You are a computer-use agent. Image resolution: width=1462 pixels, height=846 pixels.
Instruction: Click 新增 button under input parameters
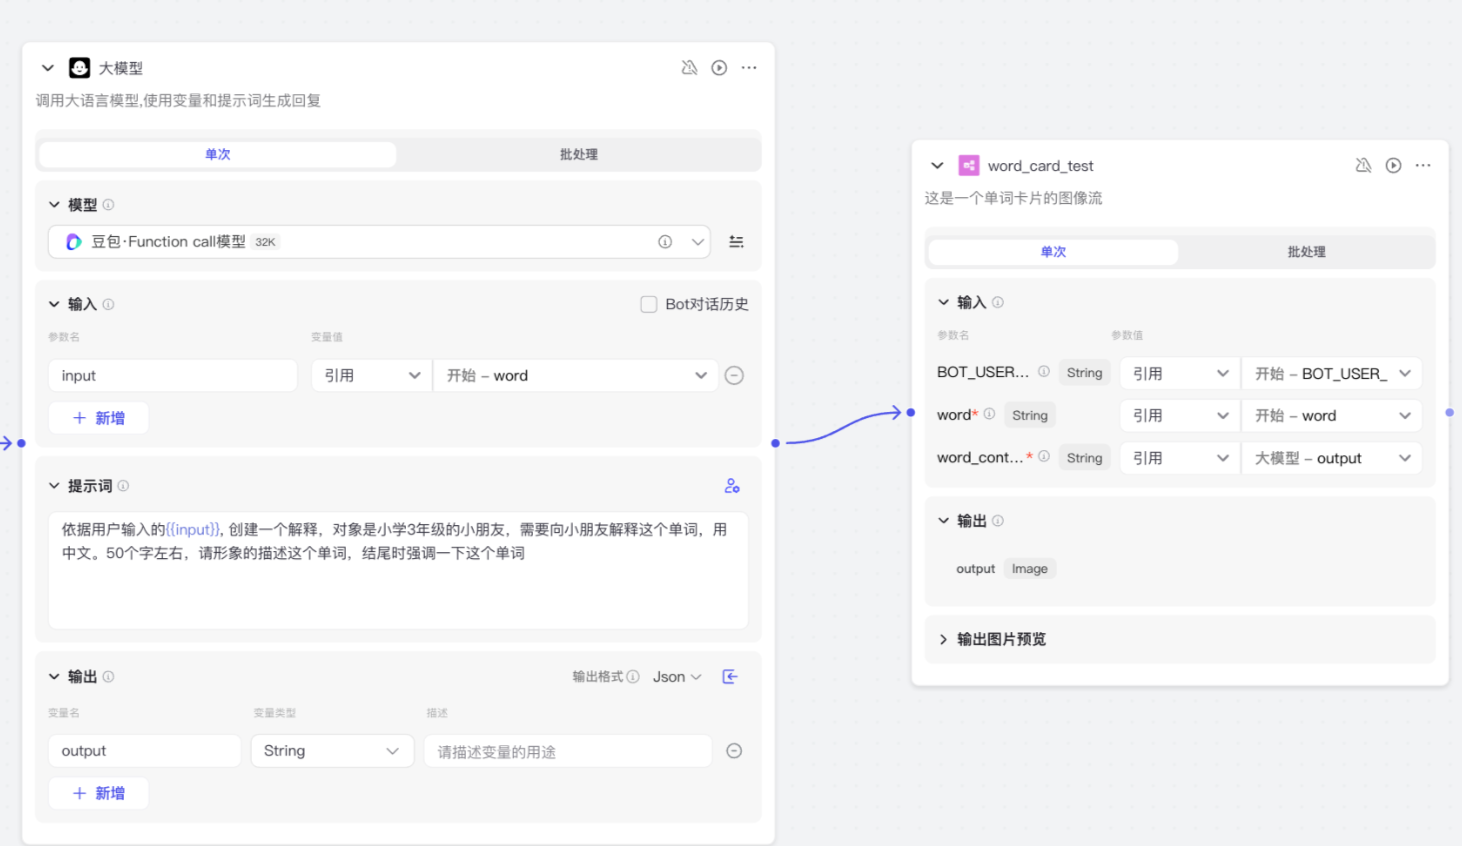99,418
